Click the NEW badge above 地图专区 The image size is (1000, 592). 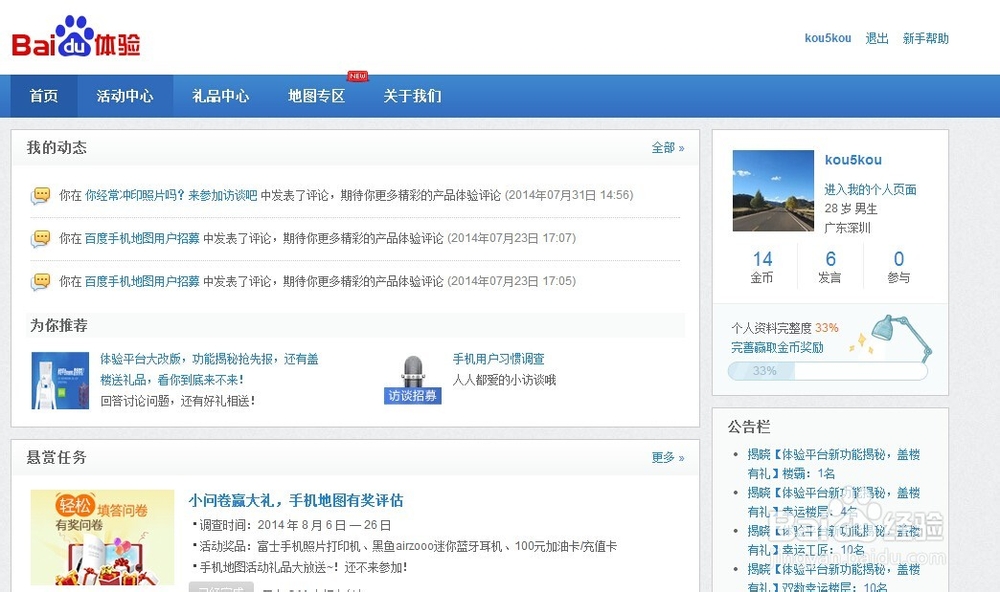pyautogui.click(x=358, y=77)
